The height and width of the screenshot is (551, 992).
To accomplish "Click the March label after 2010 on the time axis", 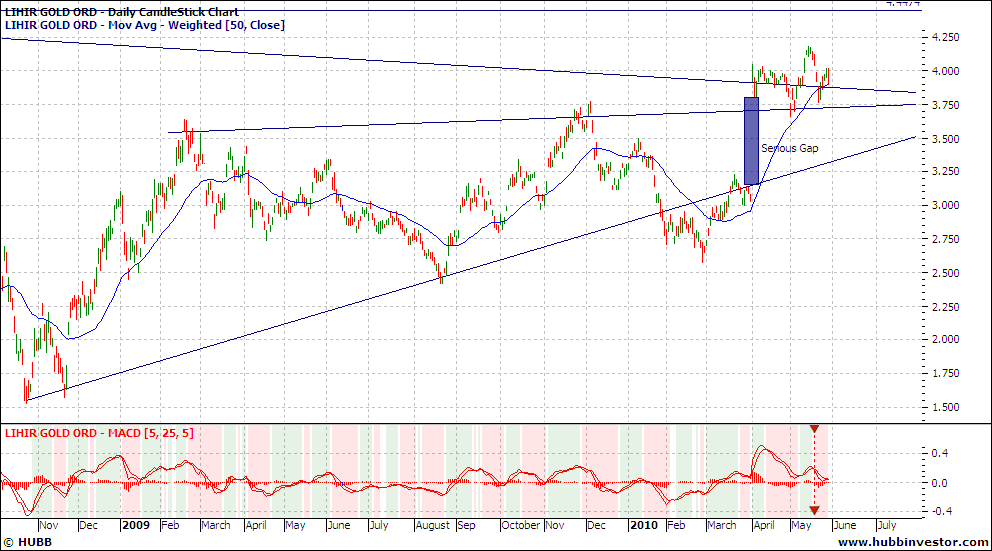I will pyautogui.click(x=722, y=525).
